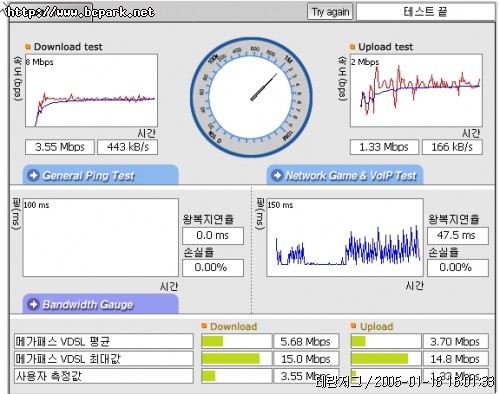
Task: Click the General Ping Test arrow icon
Action: (33, 175)
